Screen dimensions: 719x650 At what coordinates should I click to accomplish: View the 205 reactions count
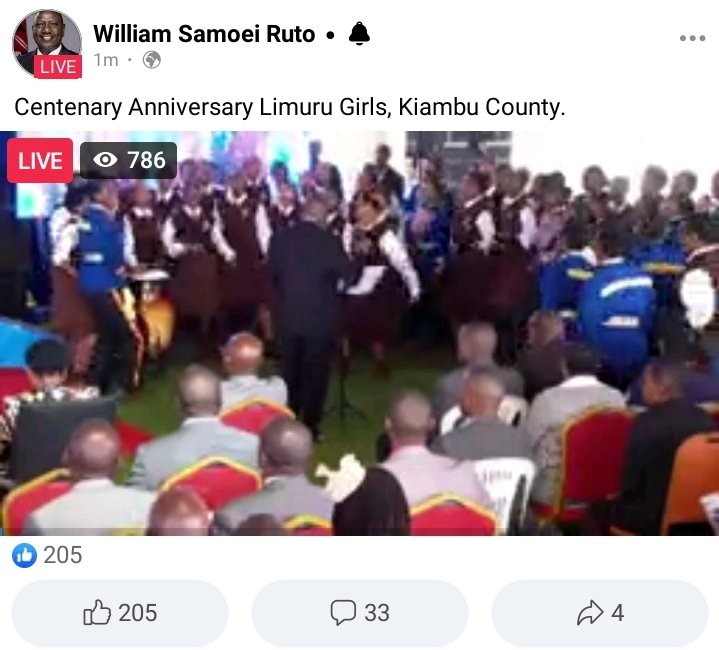click(x=63, y=555)
